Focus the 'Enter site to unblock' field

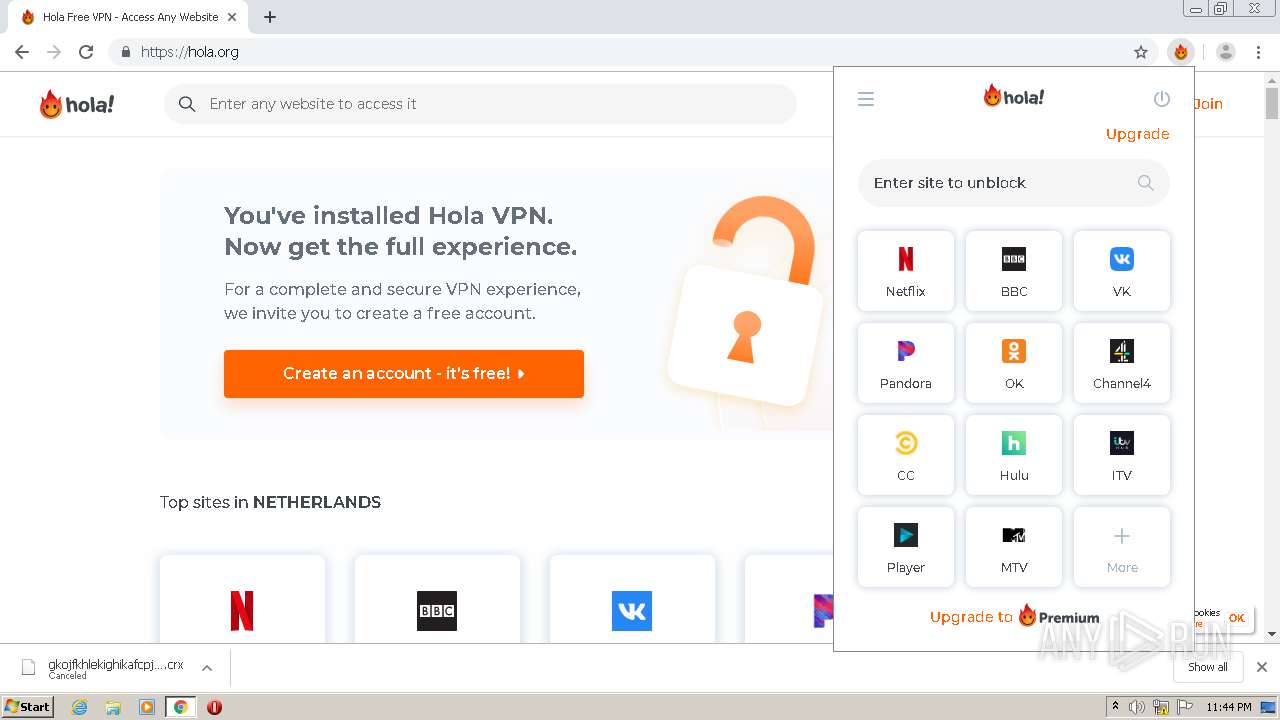click(1013, 183)
